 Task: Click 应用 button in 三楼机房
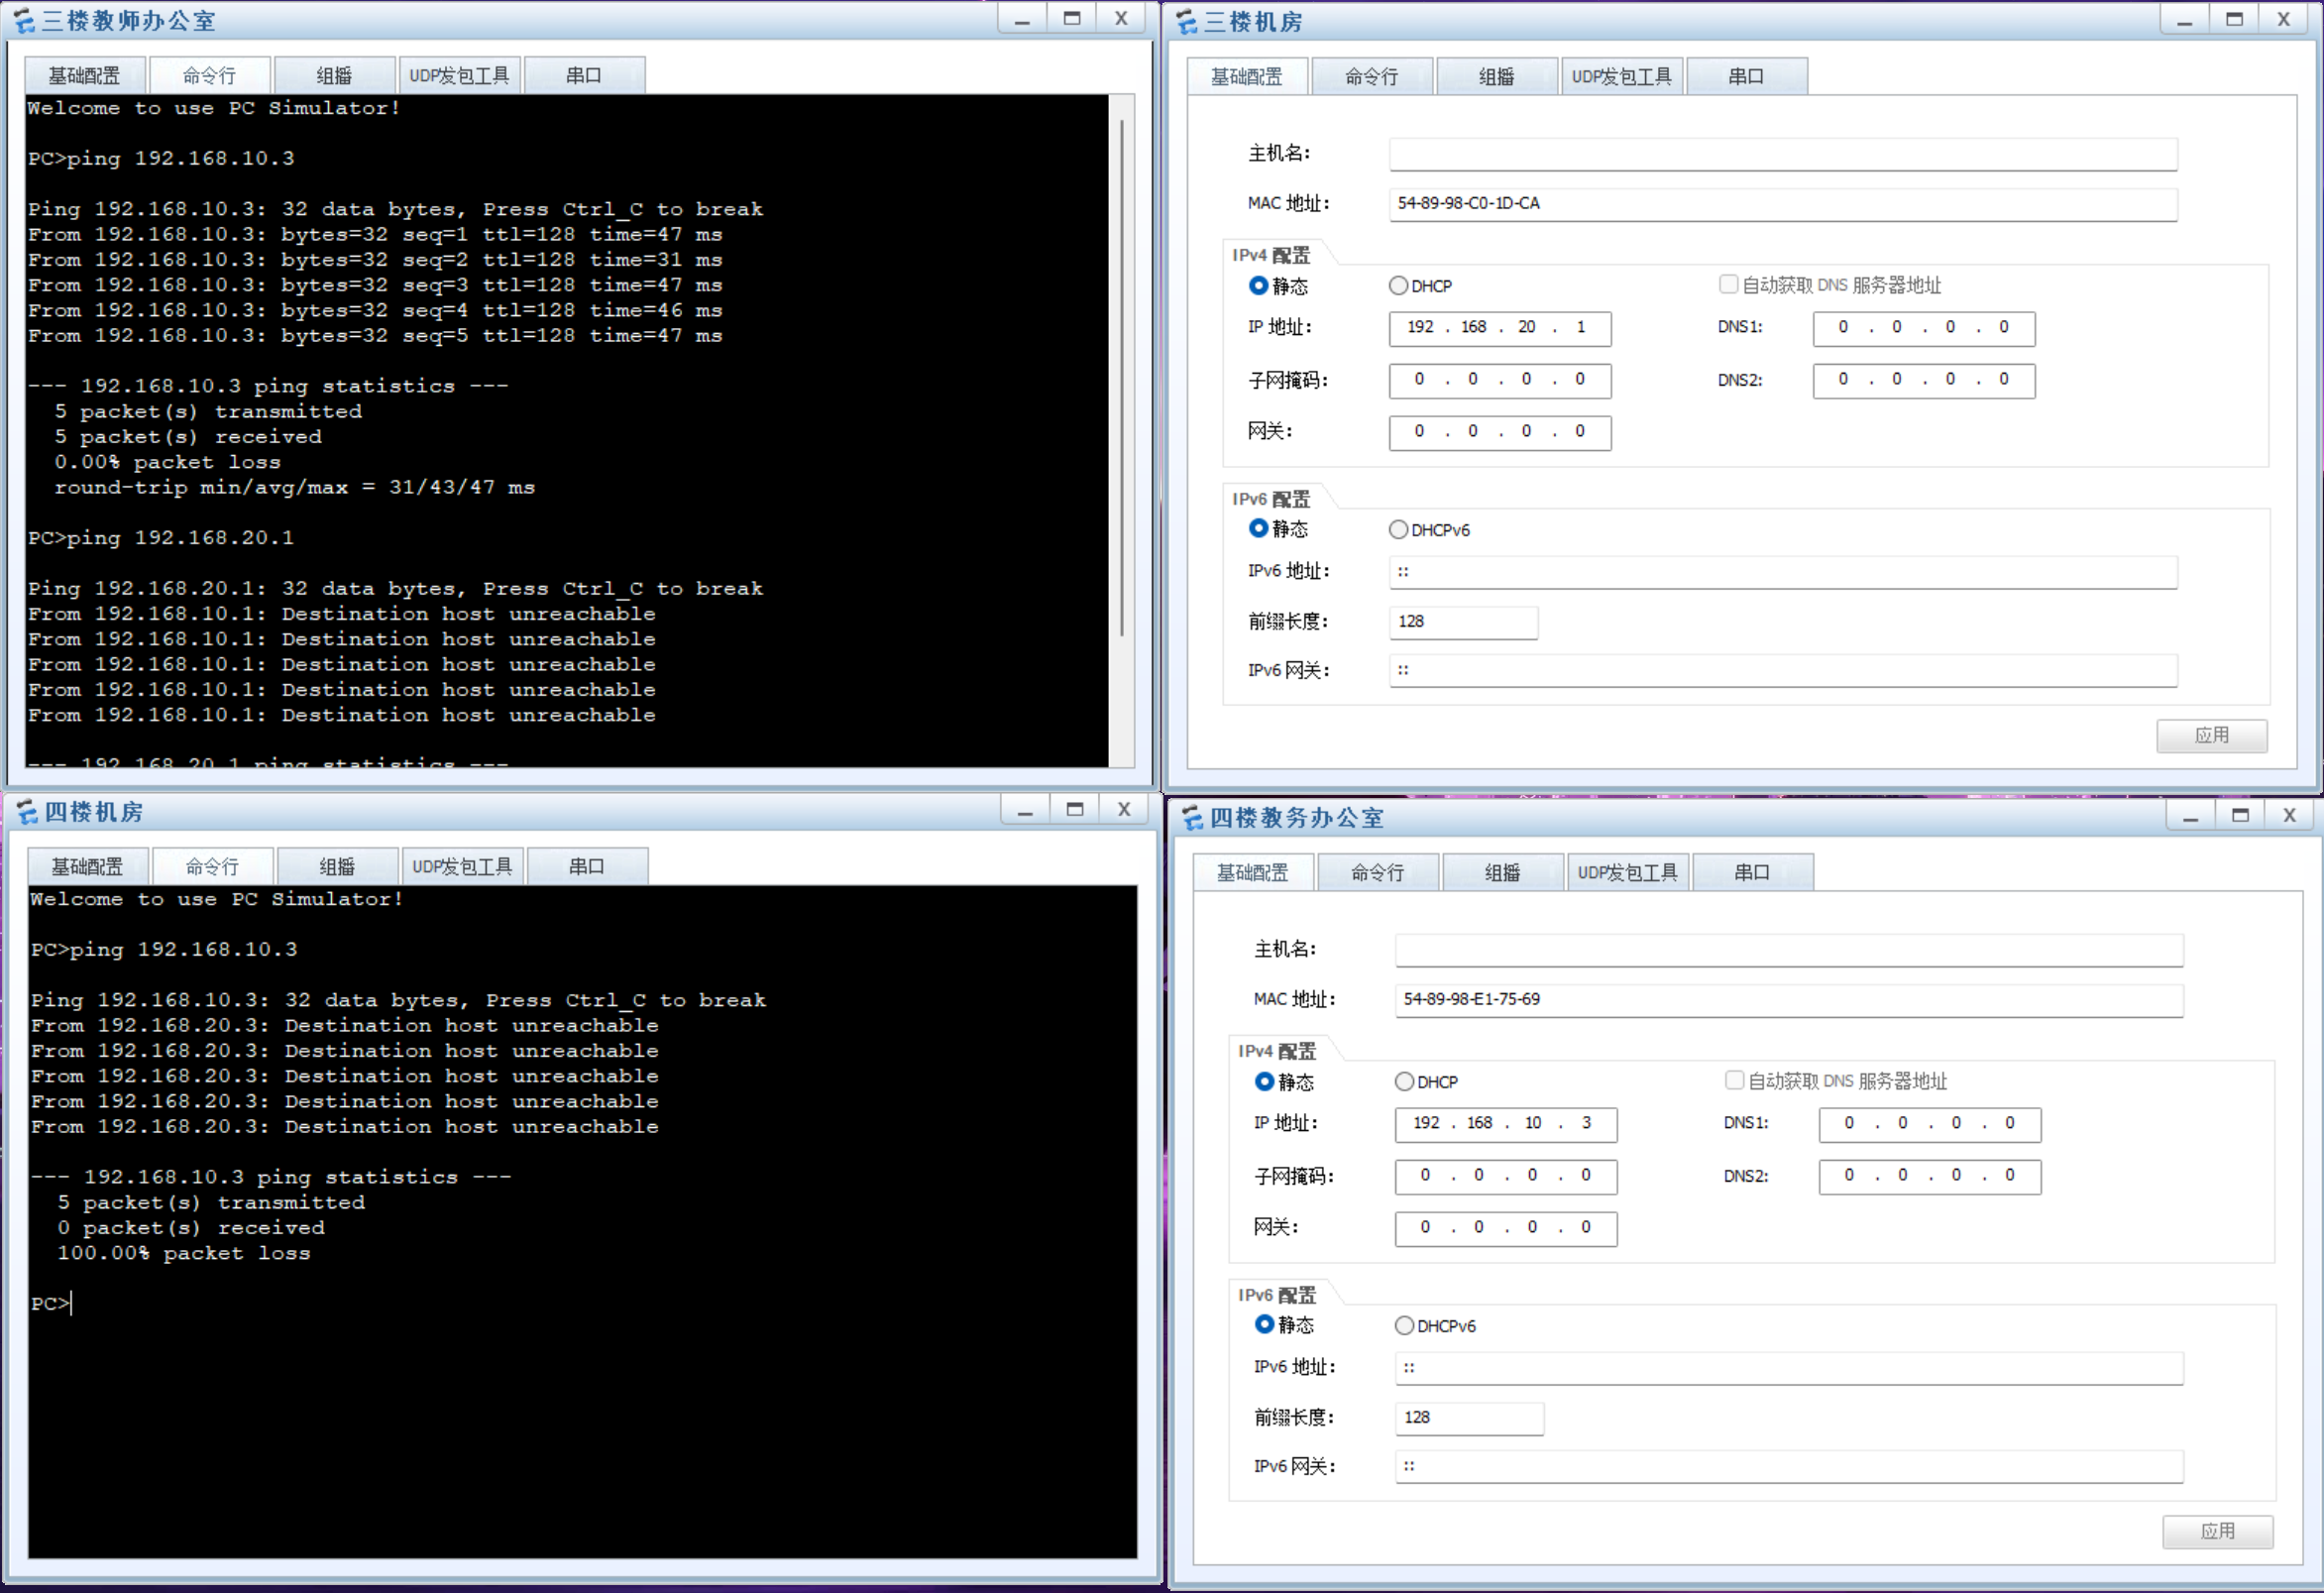(x=2211, y=736)
